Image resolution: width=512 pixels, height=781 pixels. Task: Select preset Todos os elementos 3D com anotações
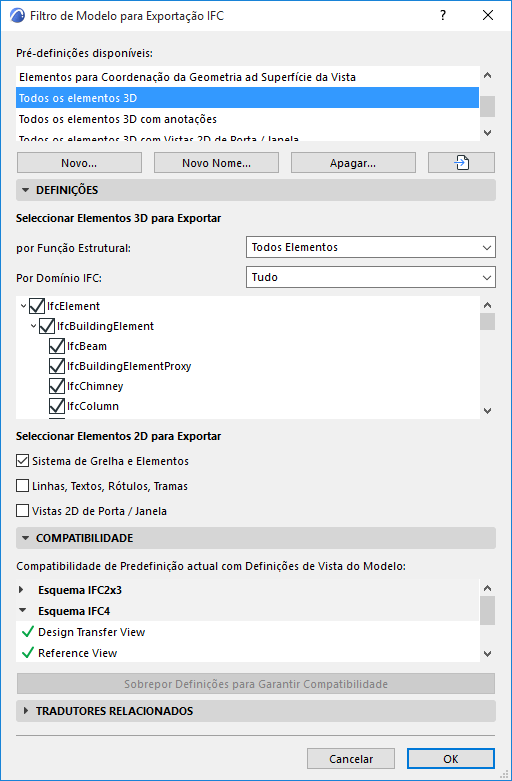coord(248,119)
